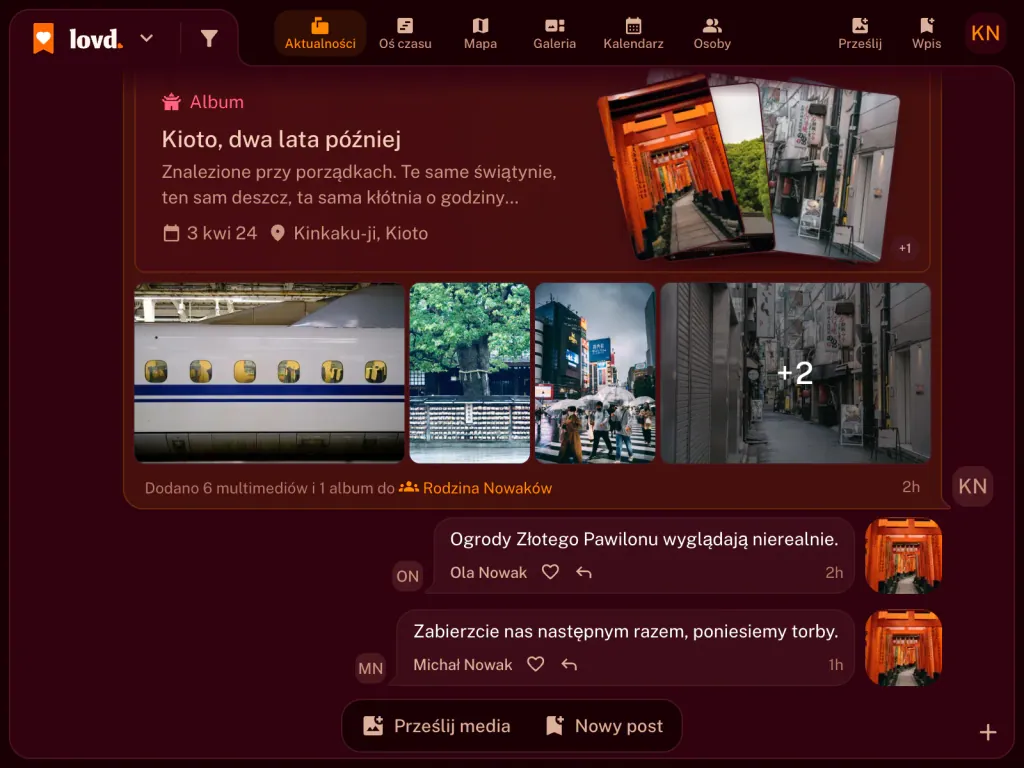Click the lovd. heart logo icon
The height and width of the screenshot is (768, 1024).
tap(44, 38)
